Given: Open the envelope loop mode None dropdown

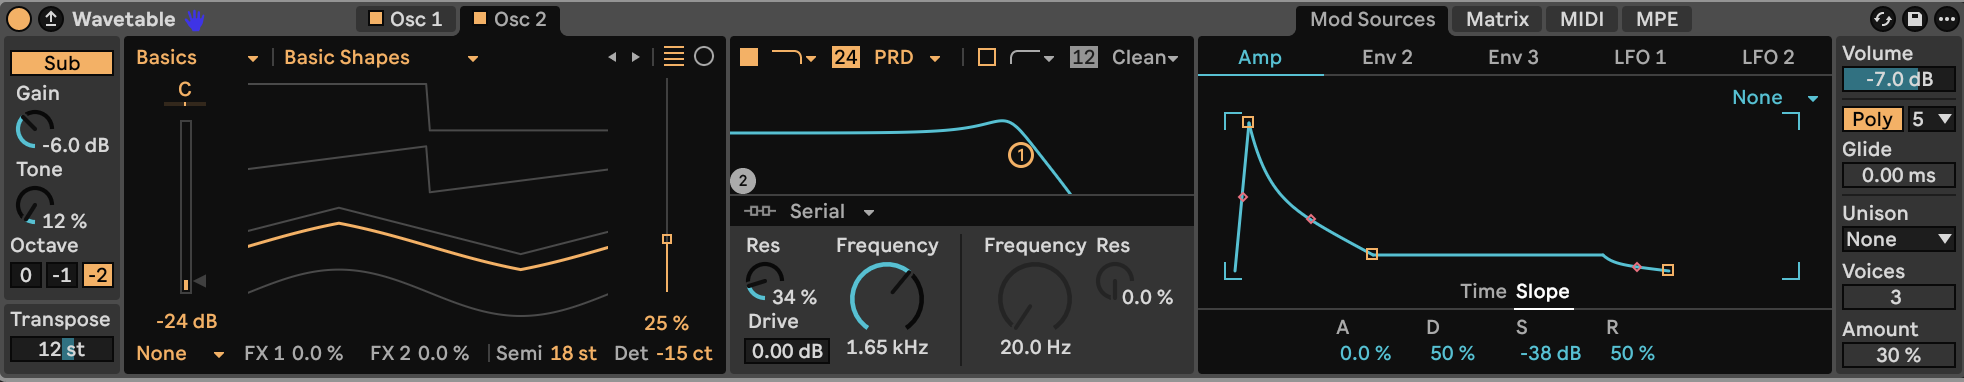Looking at the screenshot, I should tap(1775, 97).
